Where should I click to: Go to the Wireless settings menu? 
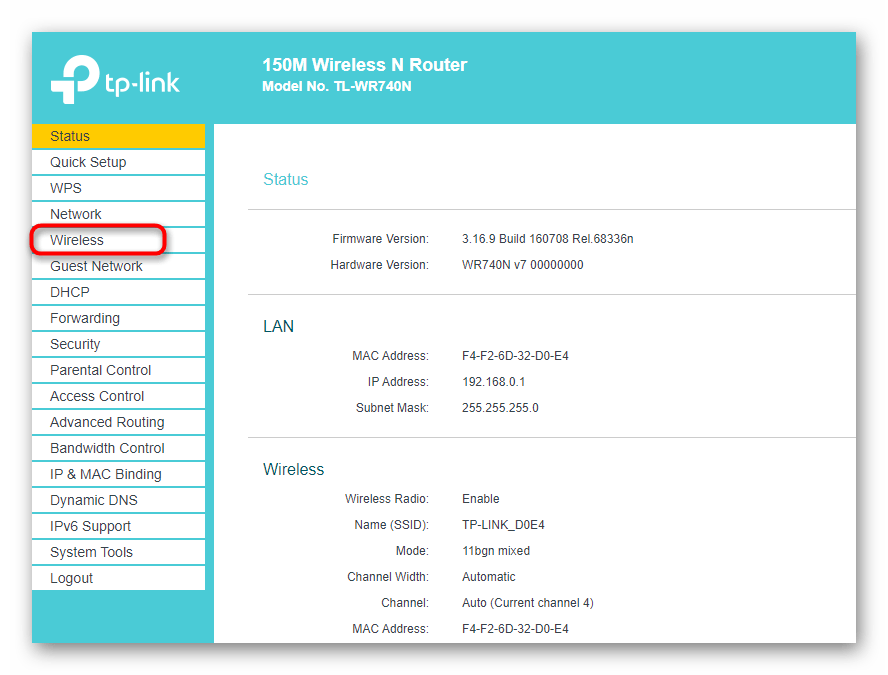pyautogui.click(x=118, y=241)
